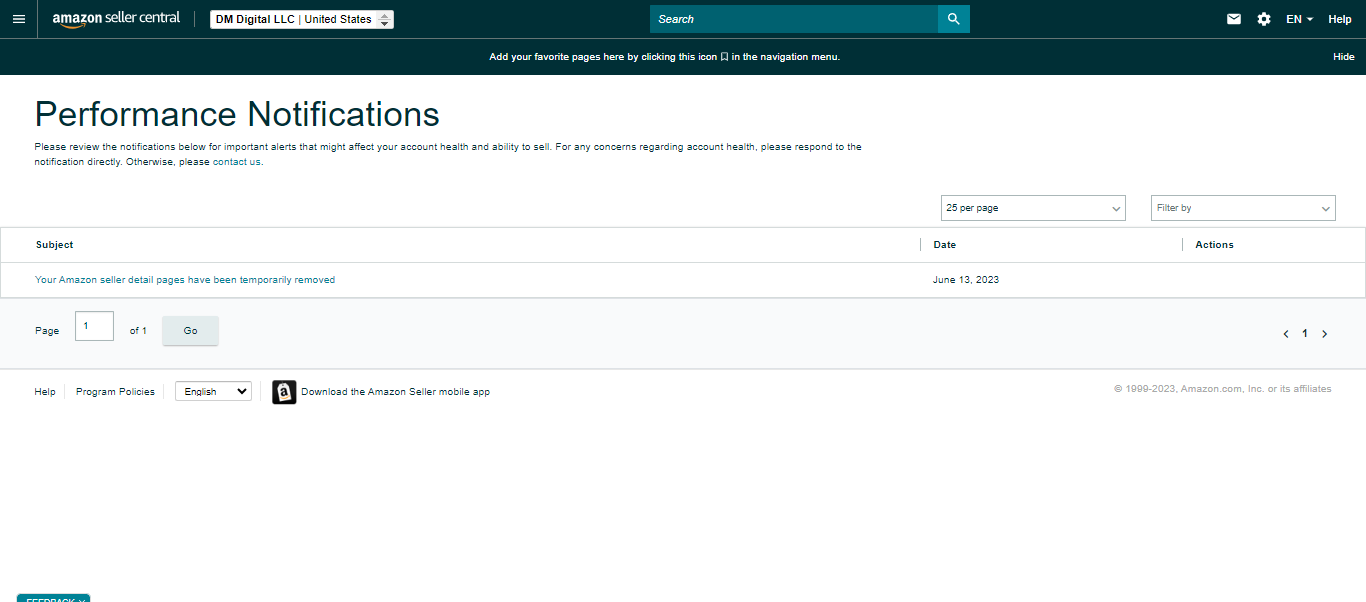Select the Performance Notifications heading
Image resolution: width=1366 pixels, height=602 pixels.
(x=237, y=114)
